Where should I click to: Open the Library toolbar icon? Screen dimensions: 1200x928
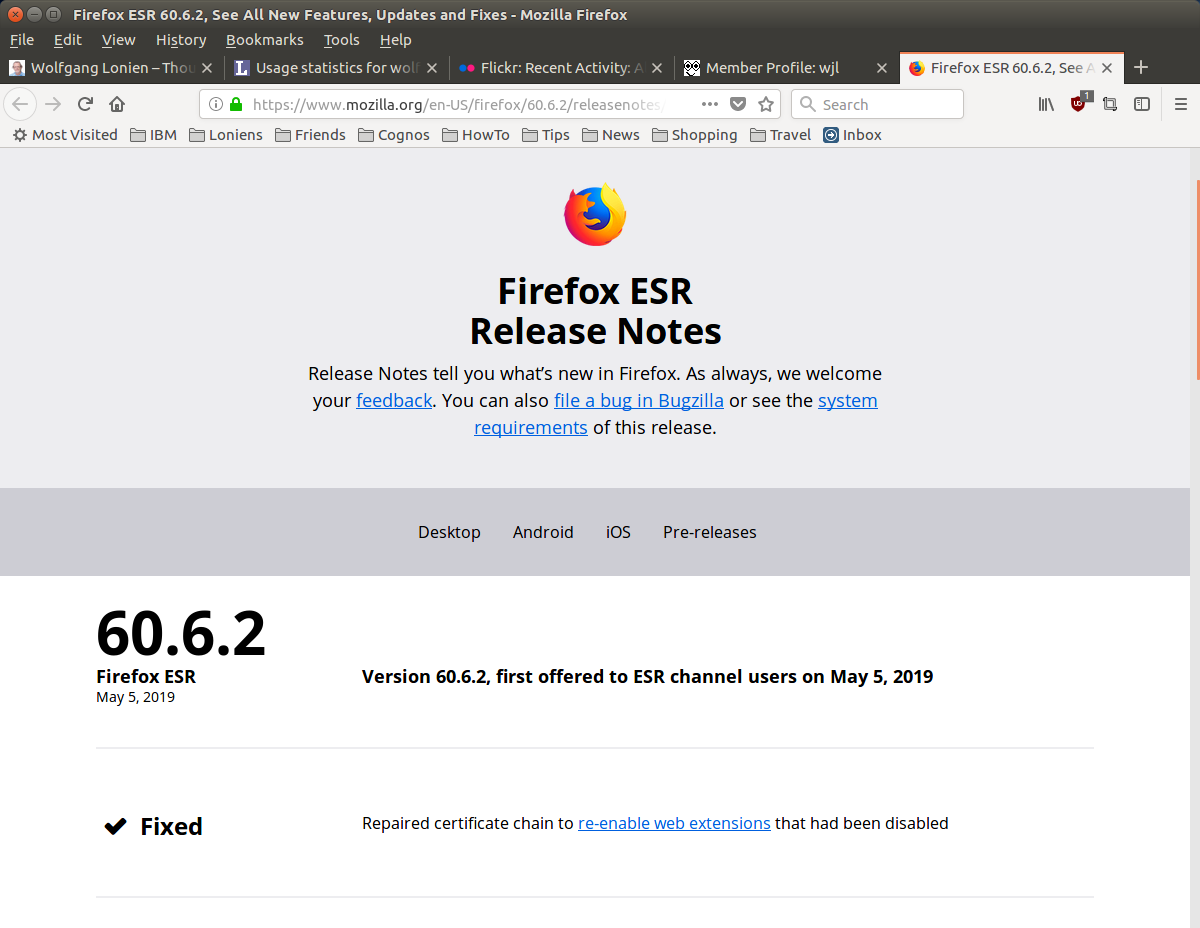tap(1046, 104)
